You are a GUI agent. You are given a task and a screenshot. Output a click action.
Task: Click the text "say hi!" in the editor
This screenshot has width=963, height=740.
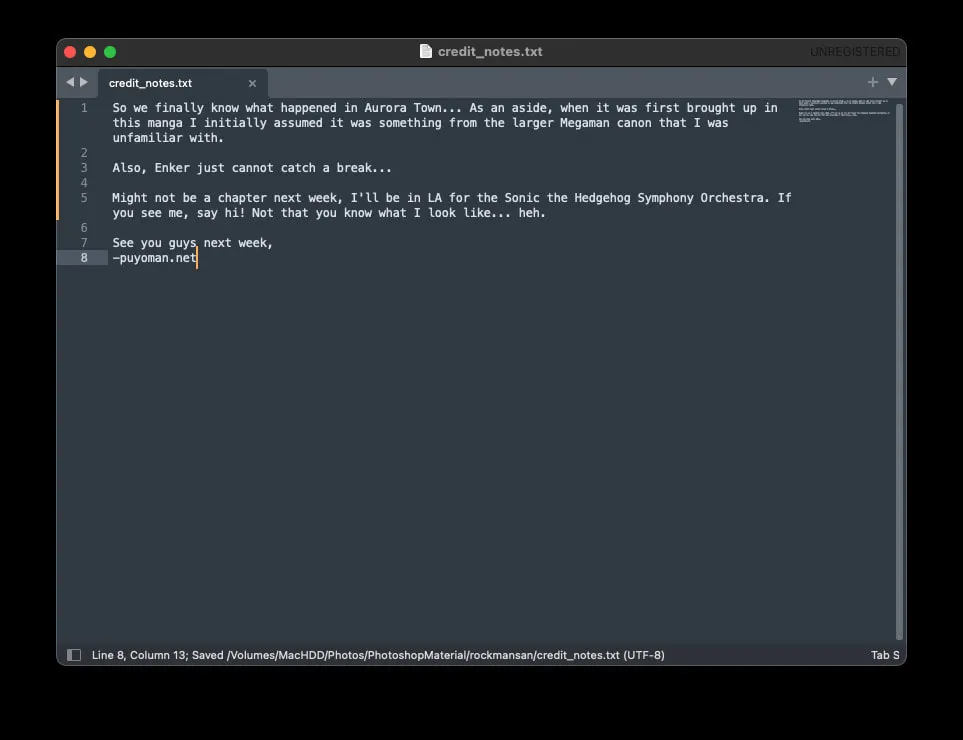click(220, 213)
